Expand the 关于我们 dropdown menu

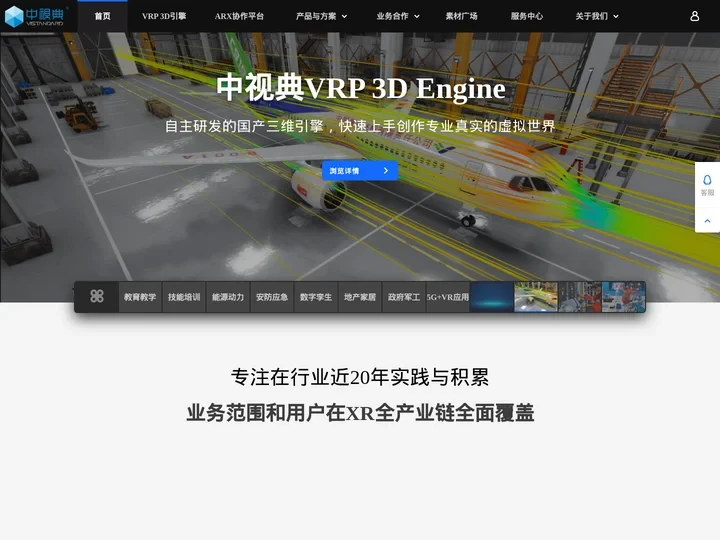[x=597, y=16]
